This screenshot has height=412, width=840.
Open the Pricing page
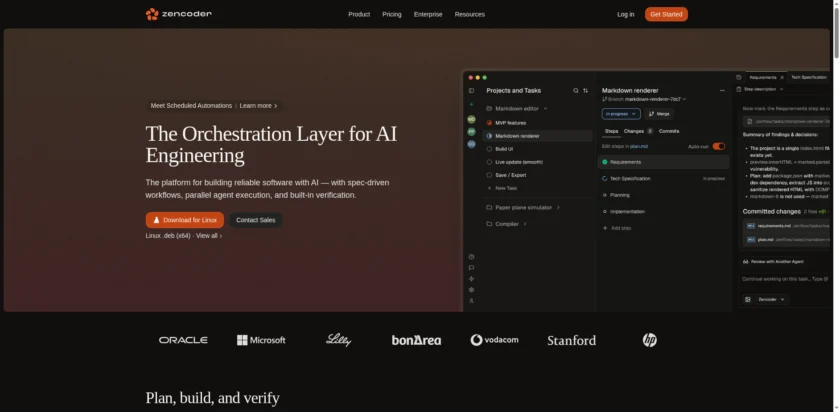tap(392, 14)
